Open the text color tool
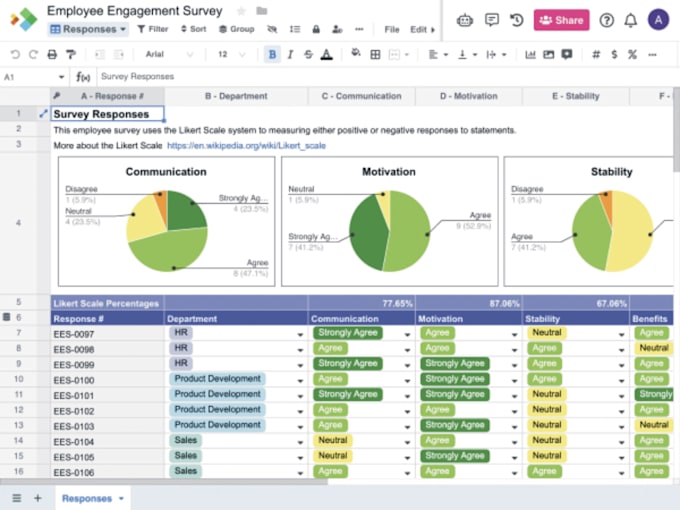Screen dimensions: 680x510 (327, 55)
